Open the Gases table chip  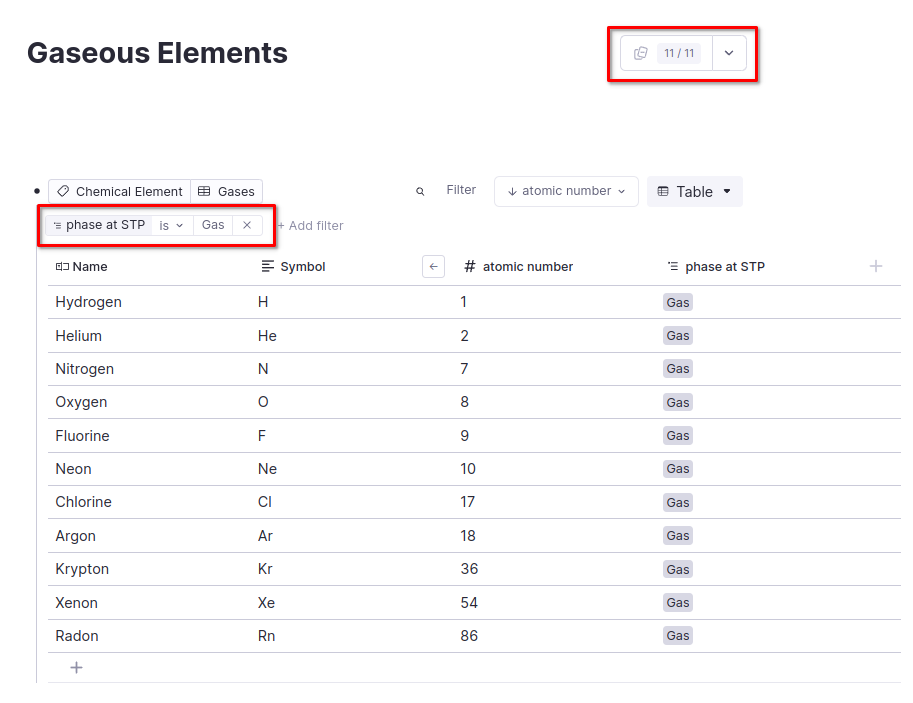227,191
